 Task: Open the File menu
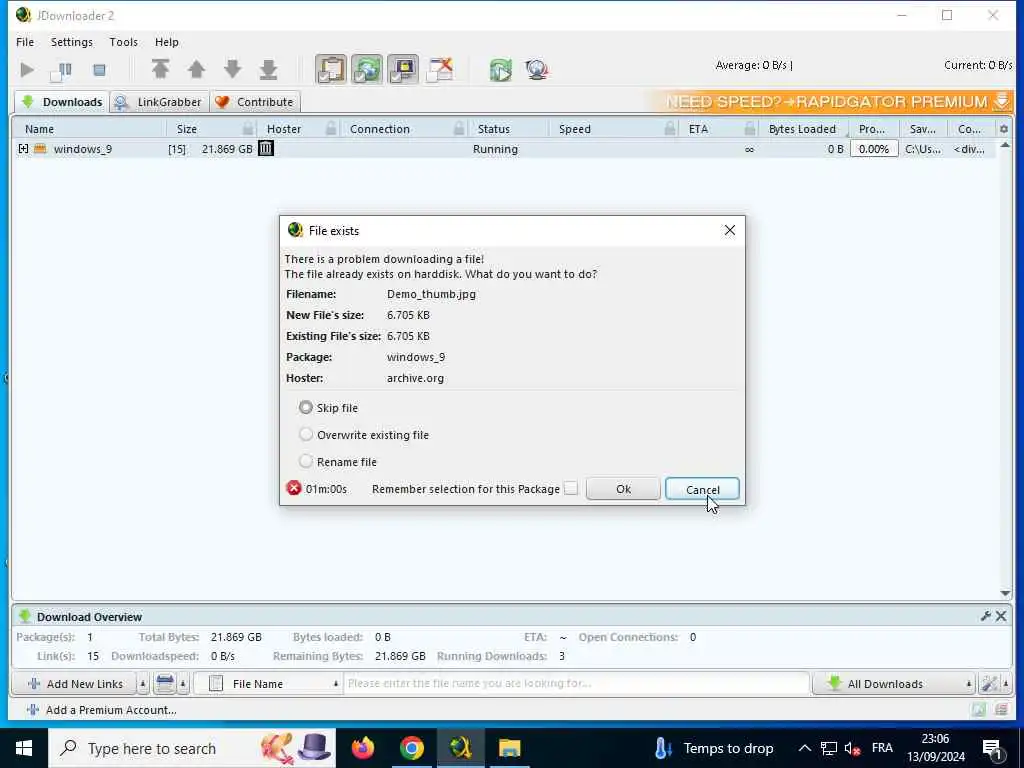point(25,42)
